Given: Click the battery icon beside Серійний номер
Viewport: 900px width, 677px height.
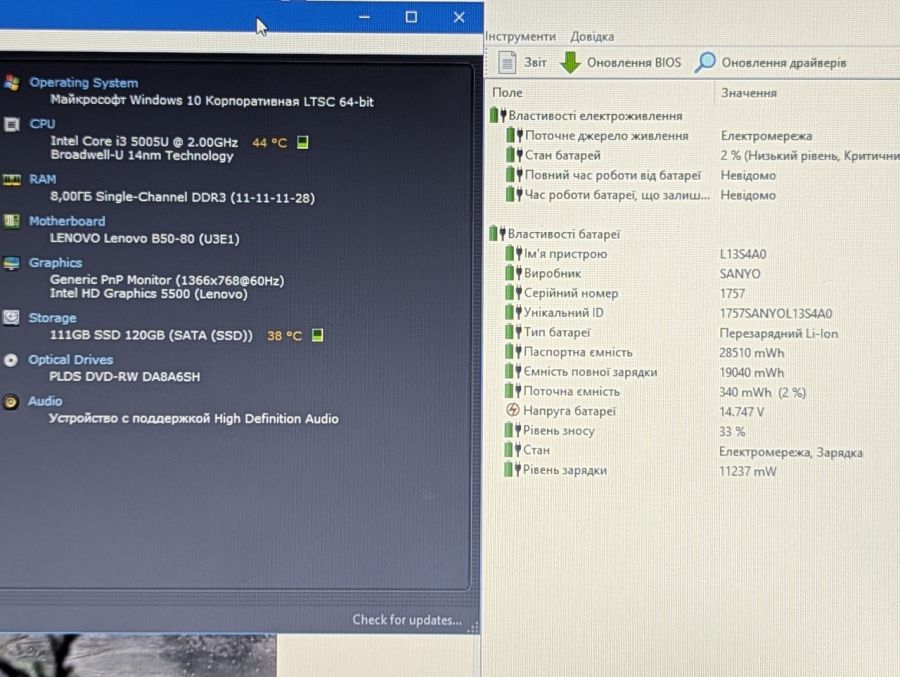Looking at the screenshot, I should (513, 292).
